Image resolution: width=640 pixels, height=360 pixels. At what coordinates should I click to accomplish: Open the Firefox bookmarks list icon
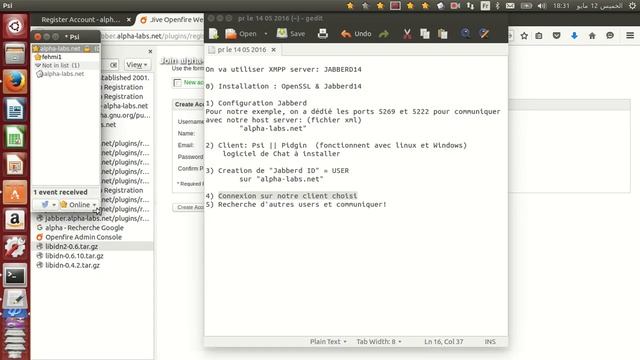[x=539, y=36]
